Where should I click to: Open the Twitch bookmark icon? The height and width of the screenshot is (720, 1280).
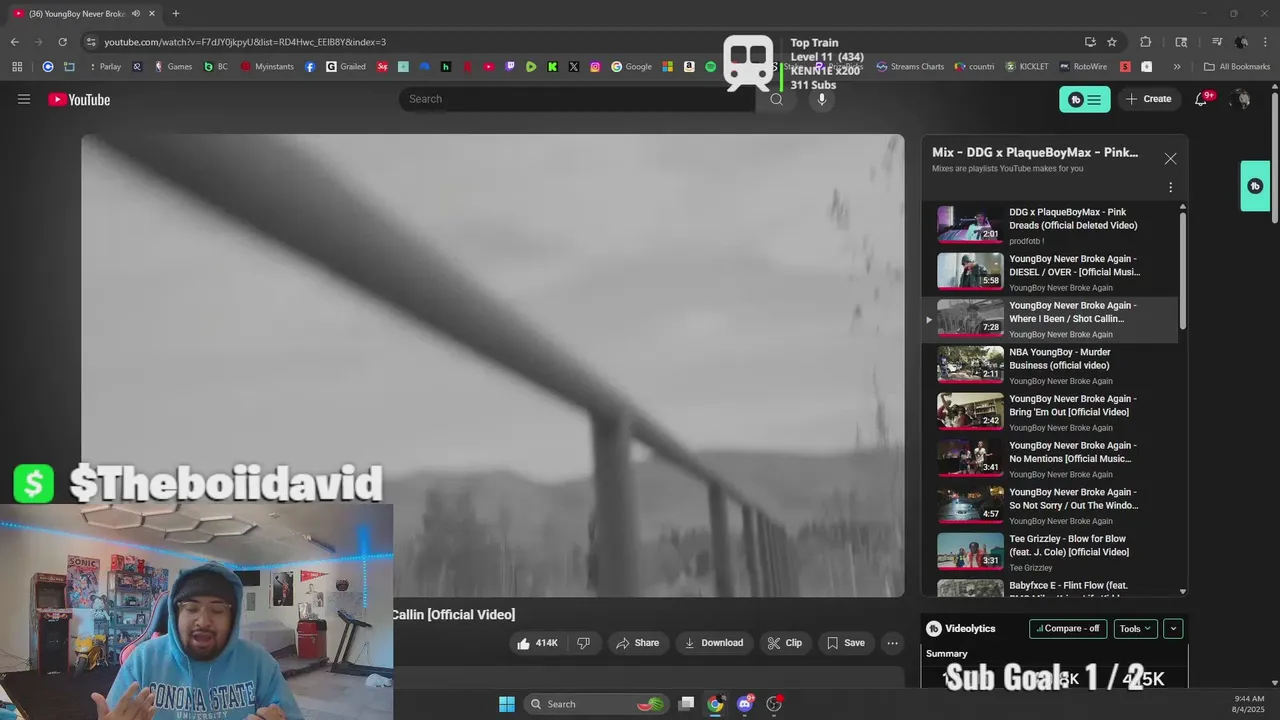(510, 67)
